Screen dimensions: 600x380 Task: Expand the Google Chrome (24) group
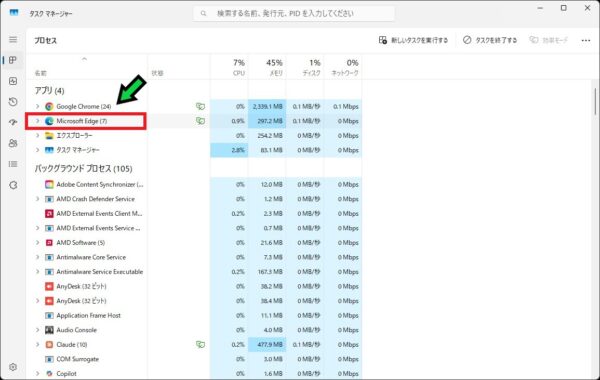coord(38,106)
